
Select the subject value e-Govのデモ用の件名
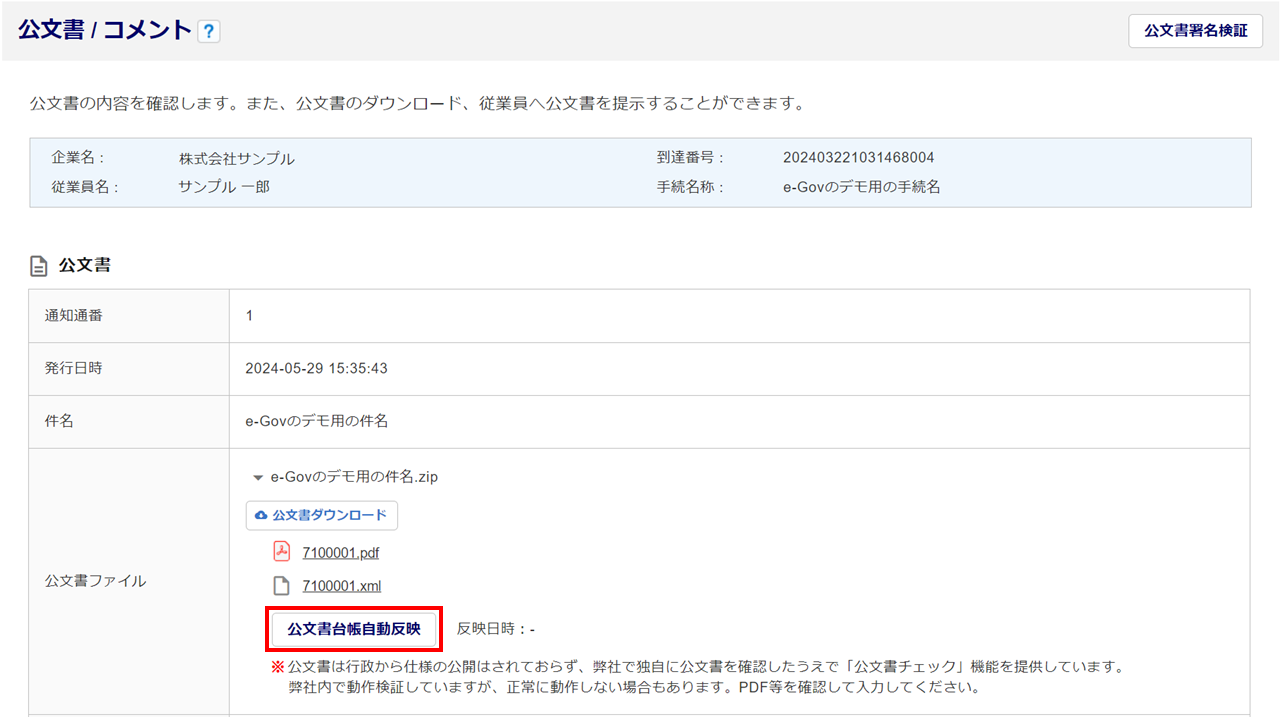point(316,422)
